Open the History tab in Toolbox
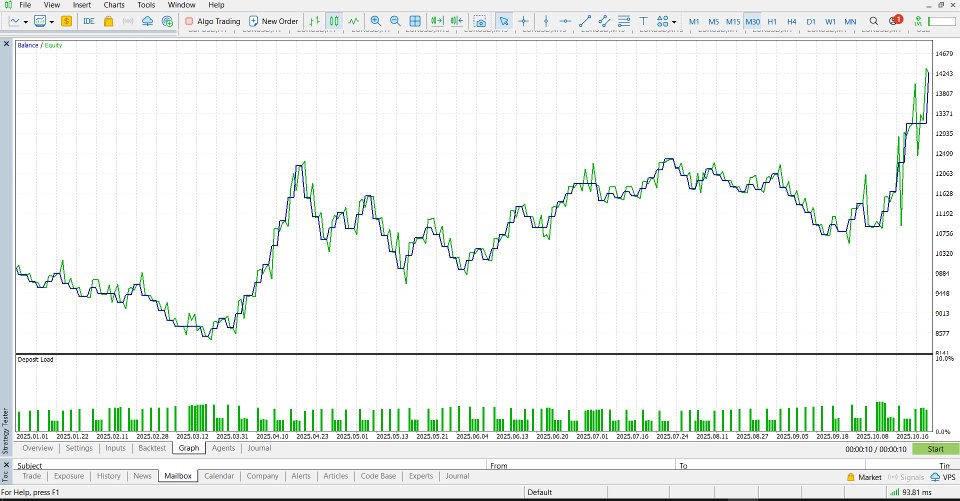The image size is (960, 501). [x=108, y=476]
